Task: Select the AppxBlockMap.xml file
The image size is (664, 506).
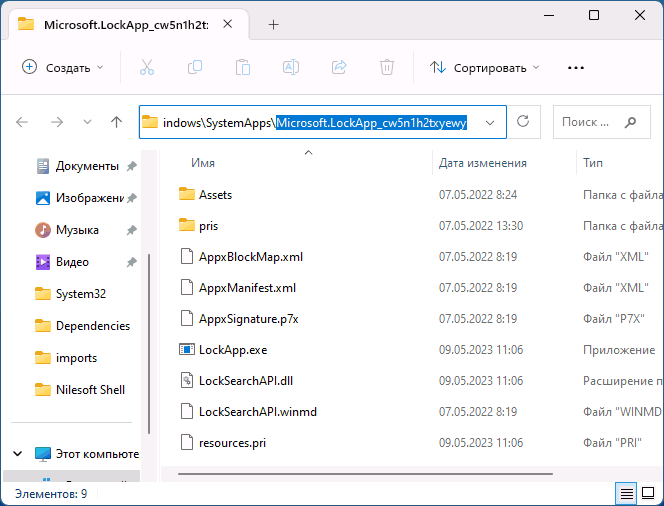Action: tap(251, 257)
